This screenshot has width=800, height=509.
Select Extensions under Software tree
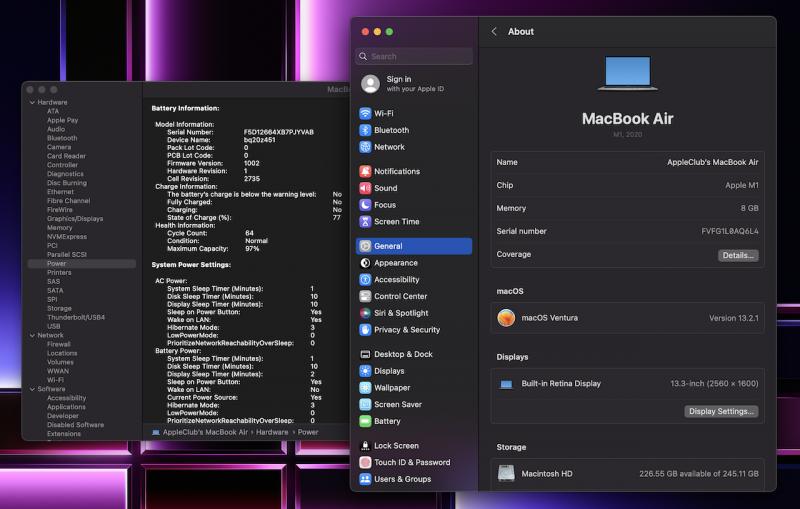(64, 434)
